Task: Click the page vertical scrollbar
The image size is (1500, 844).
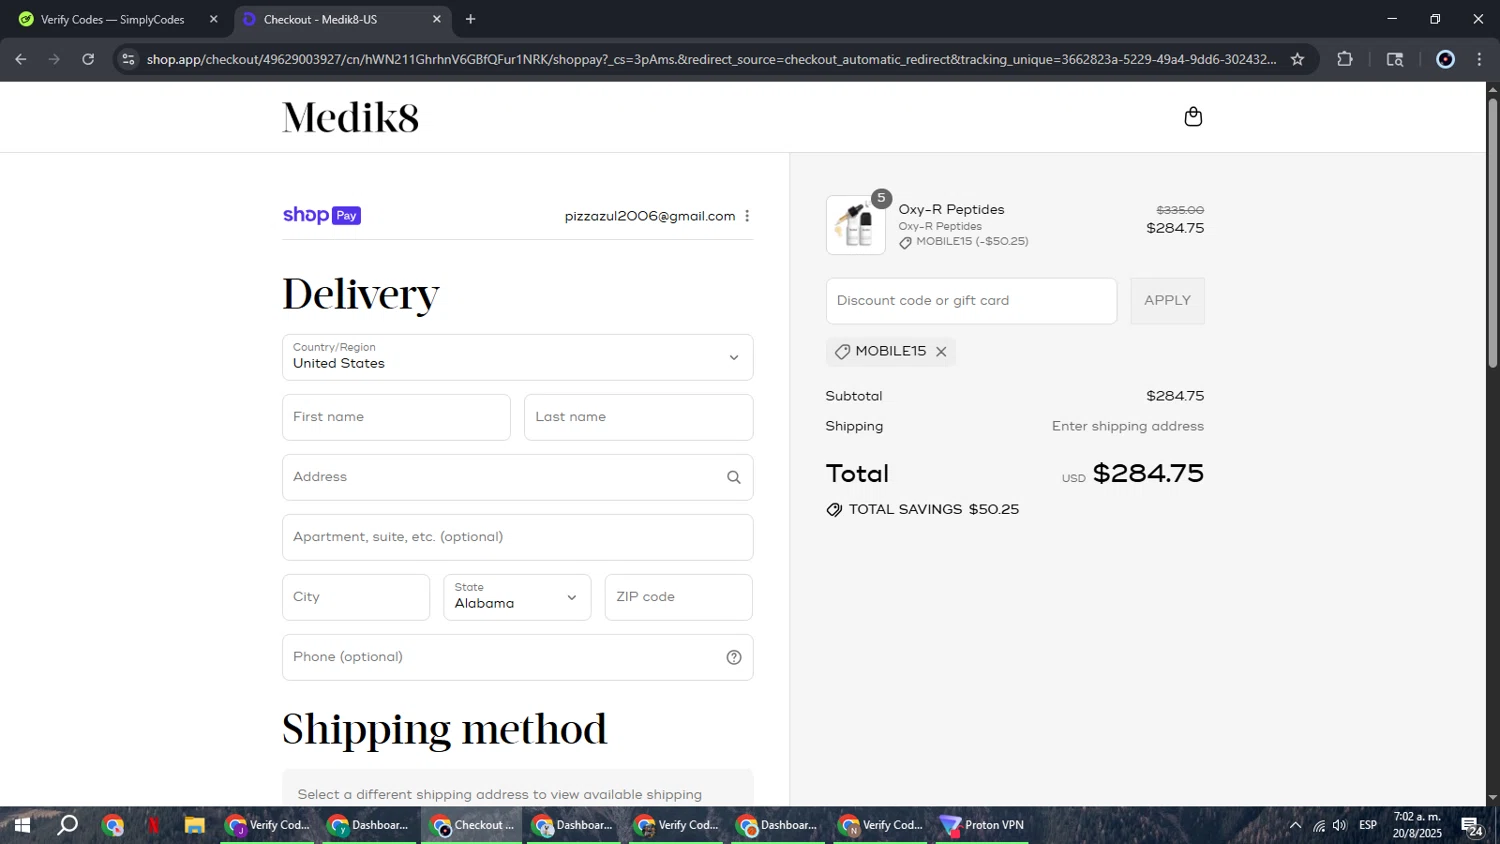Action: pos(1492,232)
